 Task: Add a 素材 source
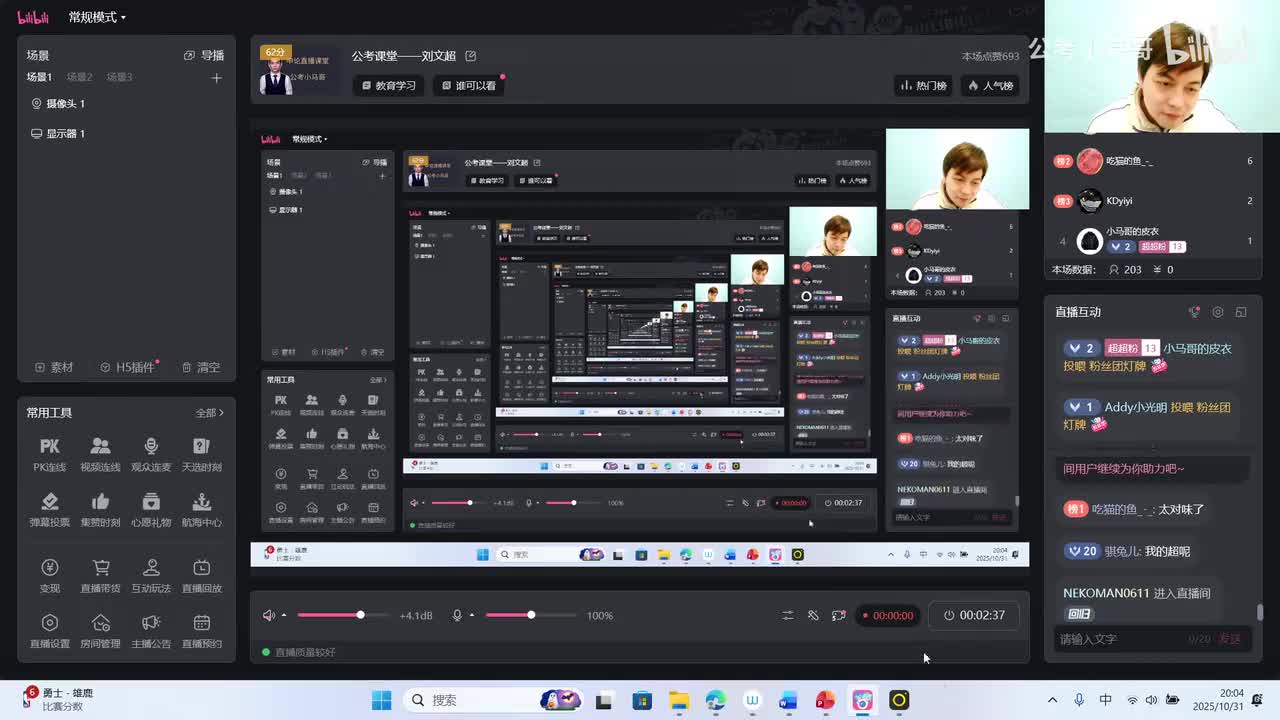pyautogui.click(x=55, y=367)
